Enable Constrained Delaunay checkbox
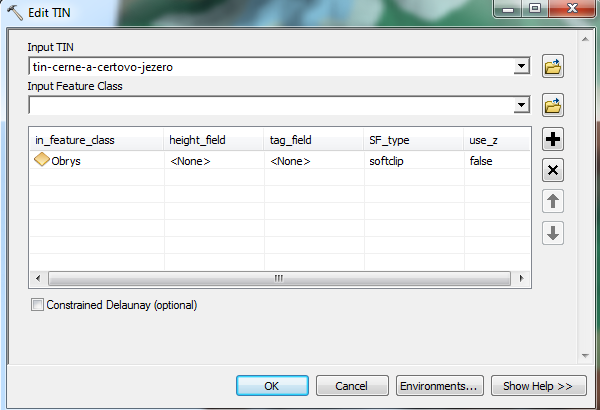 click(x=37, y=305)
